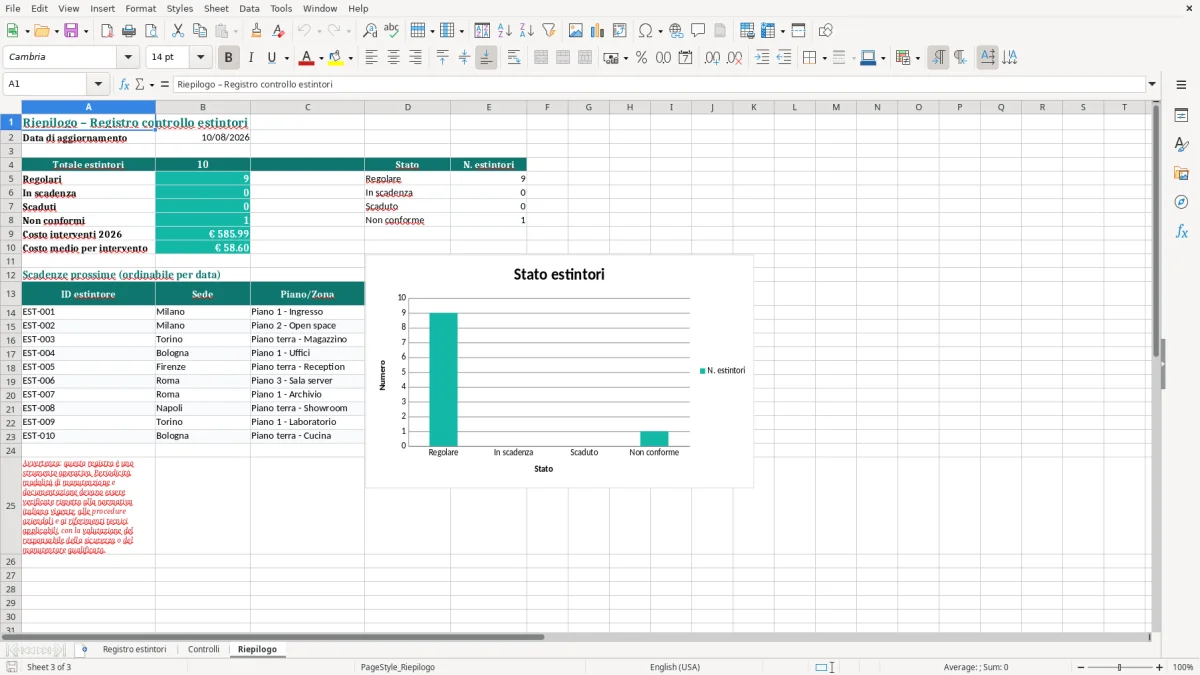
Task: Click Draw Functions shapes icon
Action: (x=826, y=31)
